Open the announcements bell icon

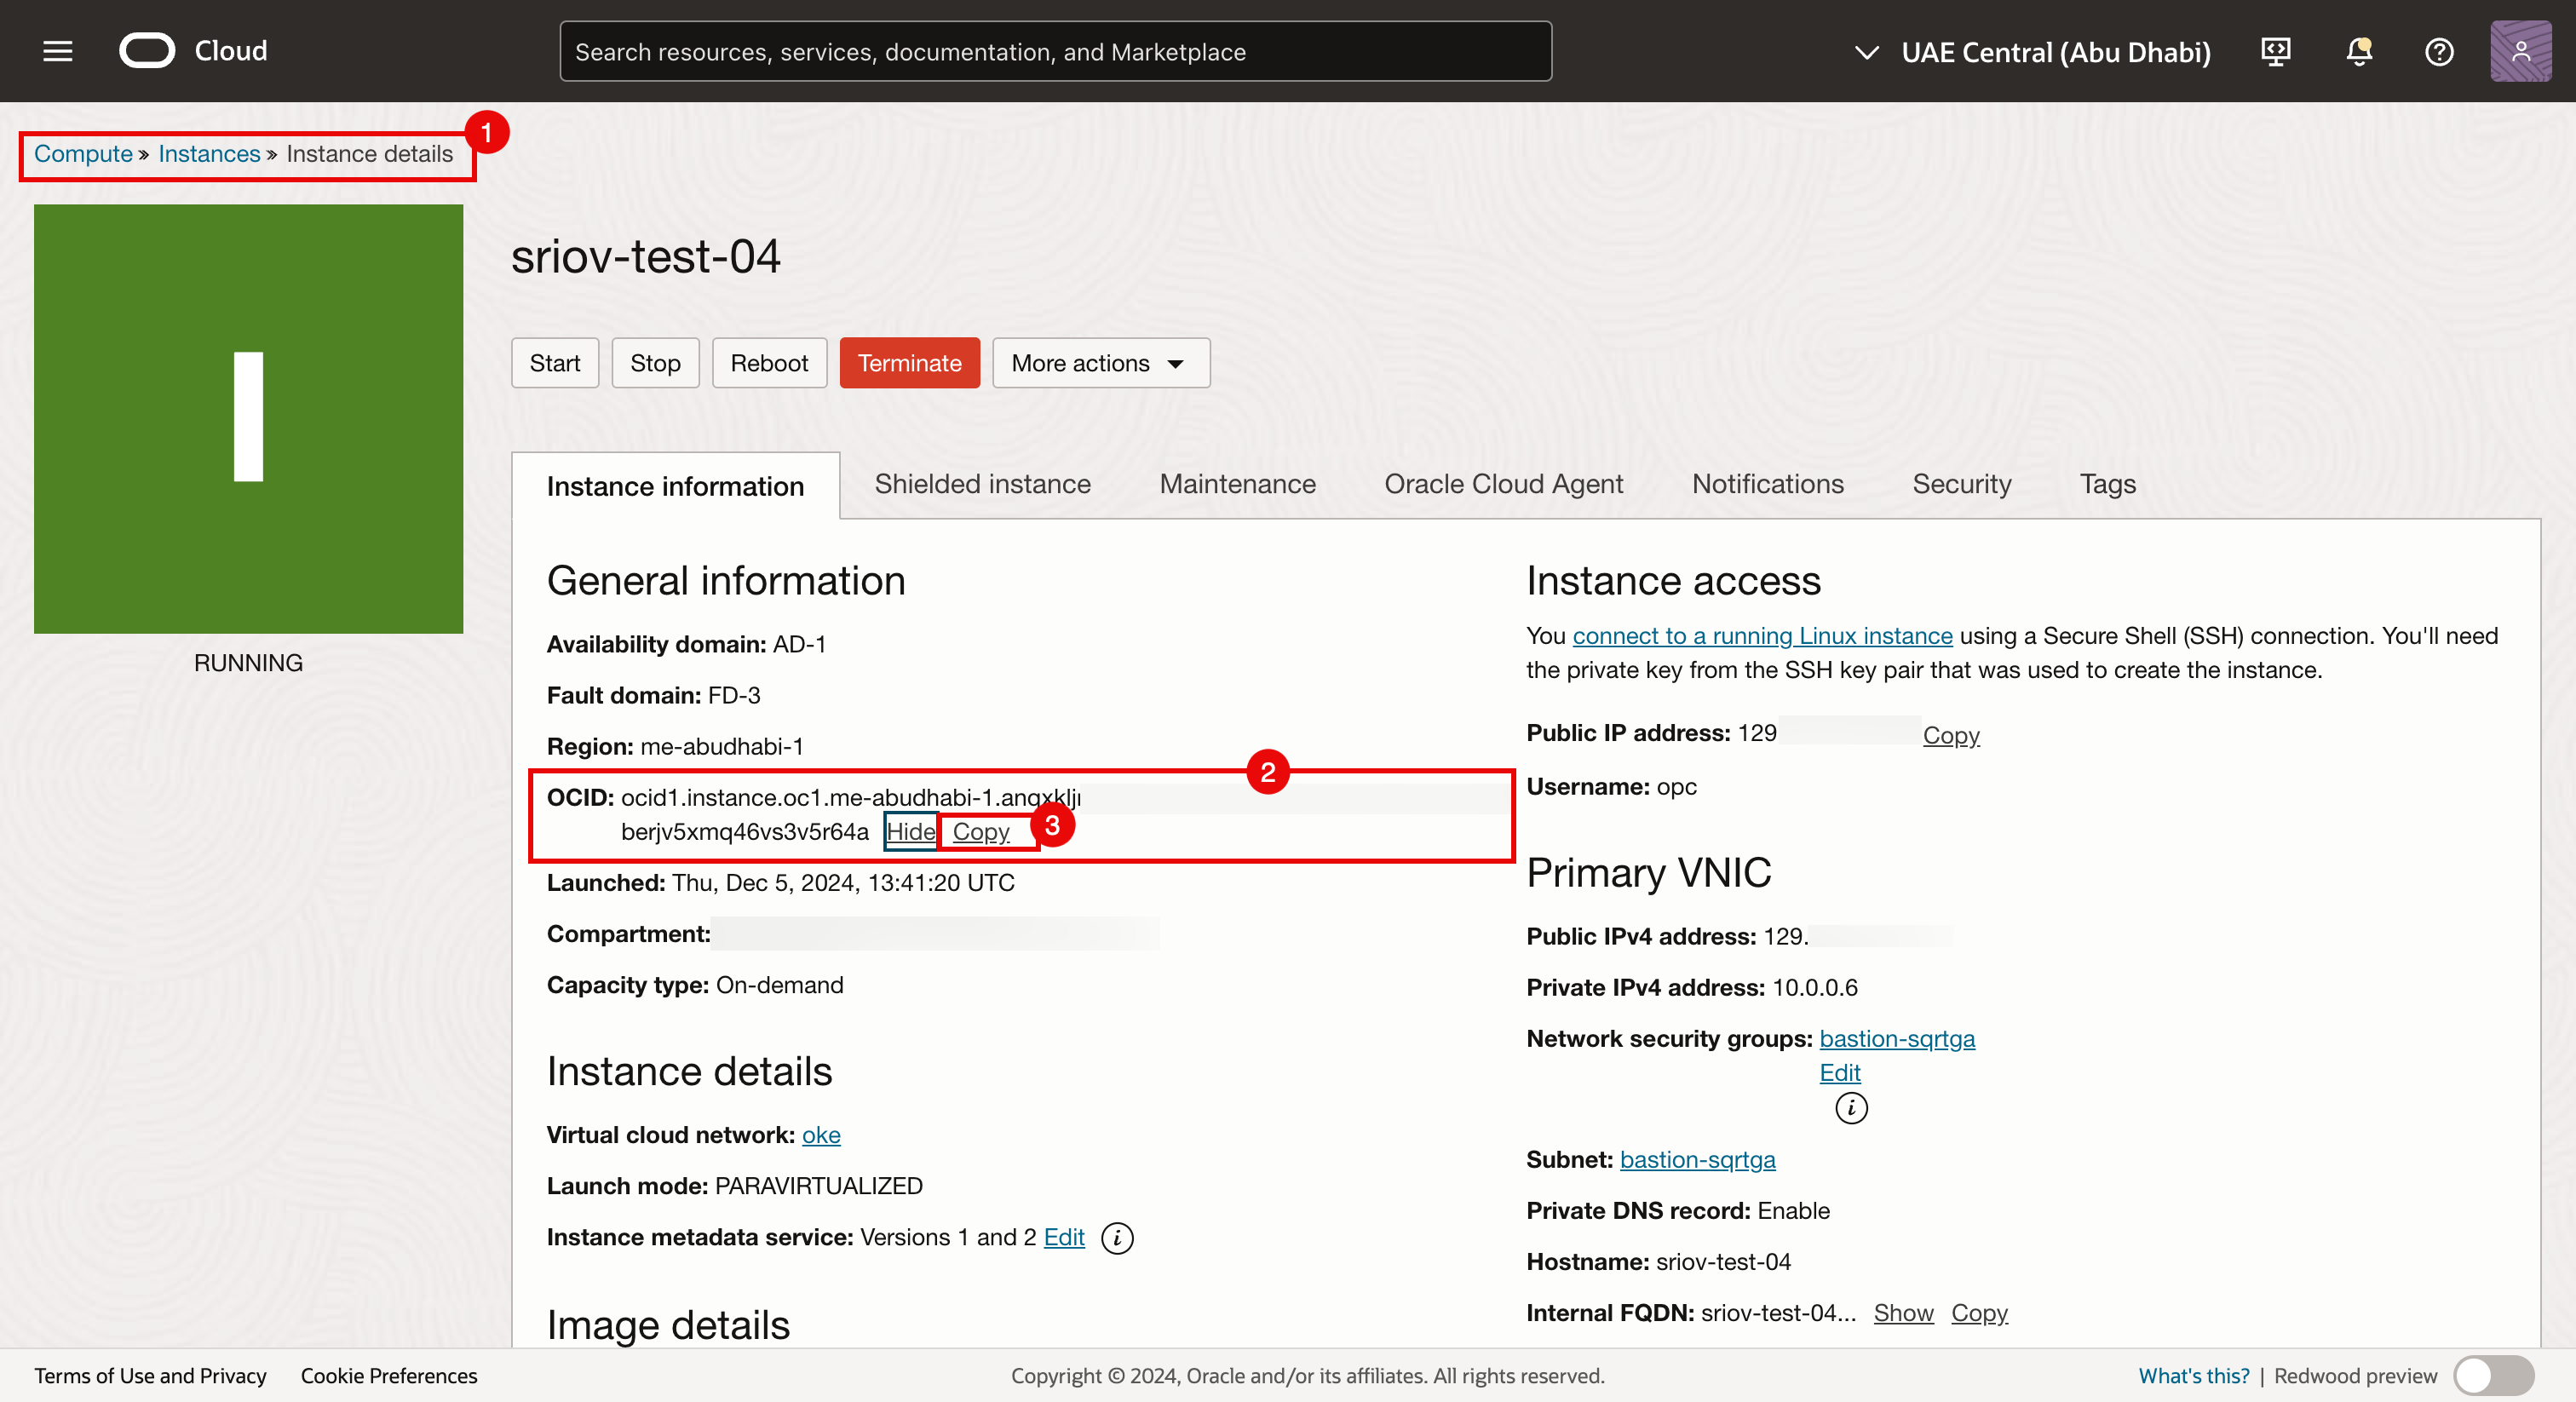(2358, 51)
